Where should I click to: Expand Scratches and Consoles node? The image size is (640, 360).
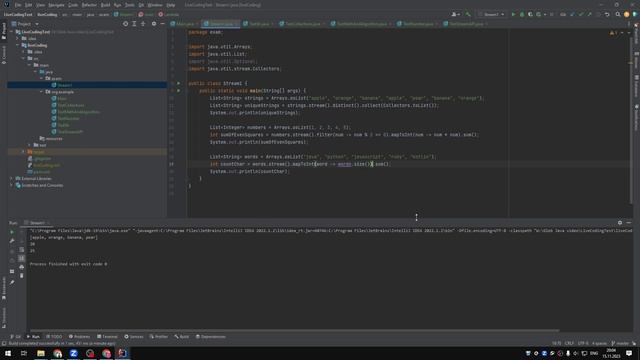11,185
